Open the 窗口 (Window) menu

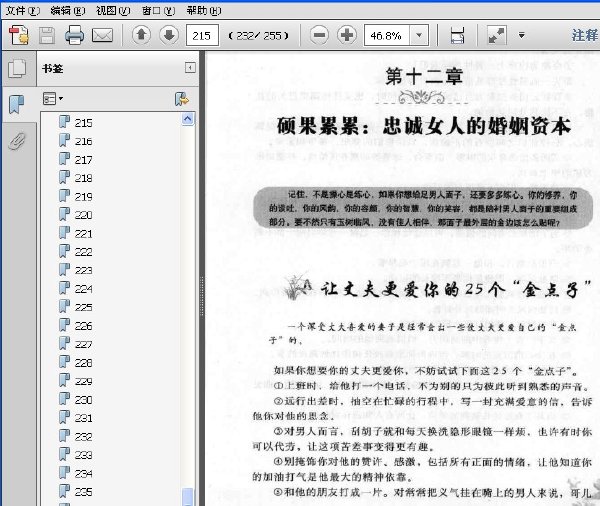pos(158,11)
